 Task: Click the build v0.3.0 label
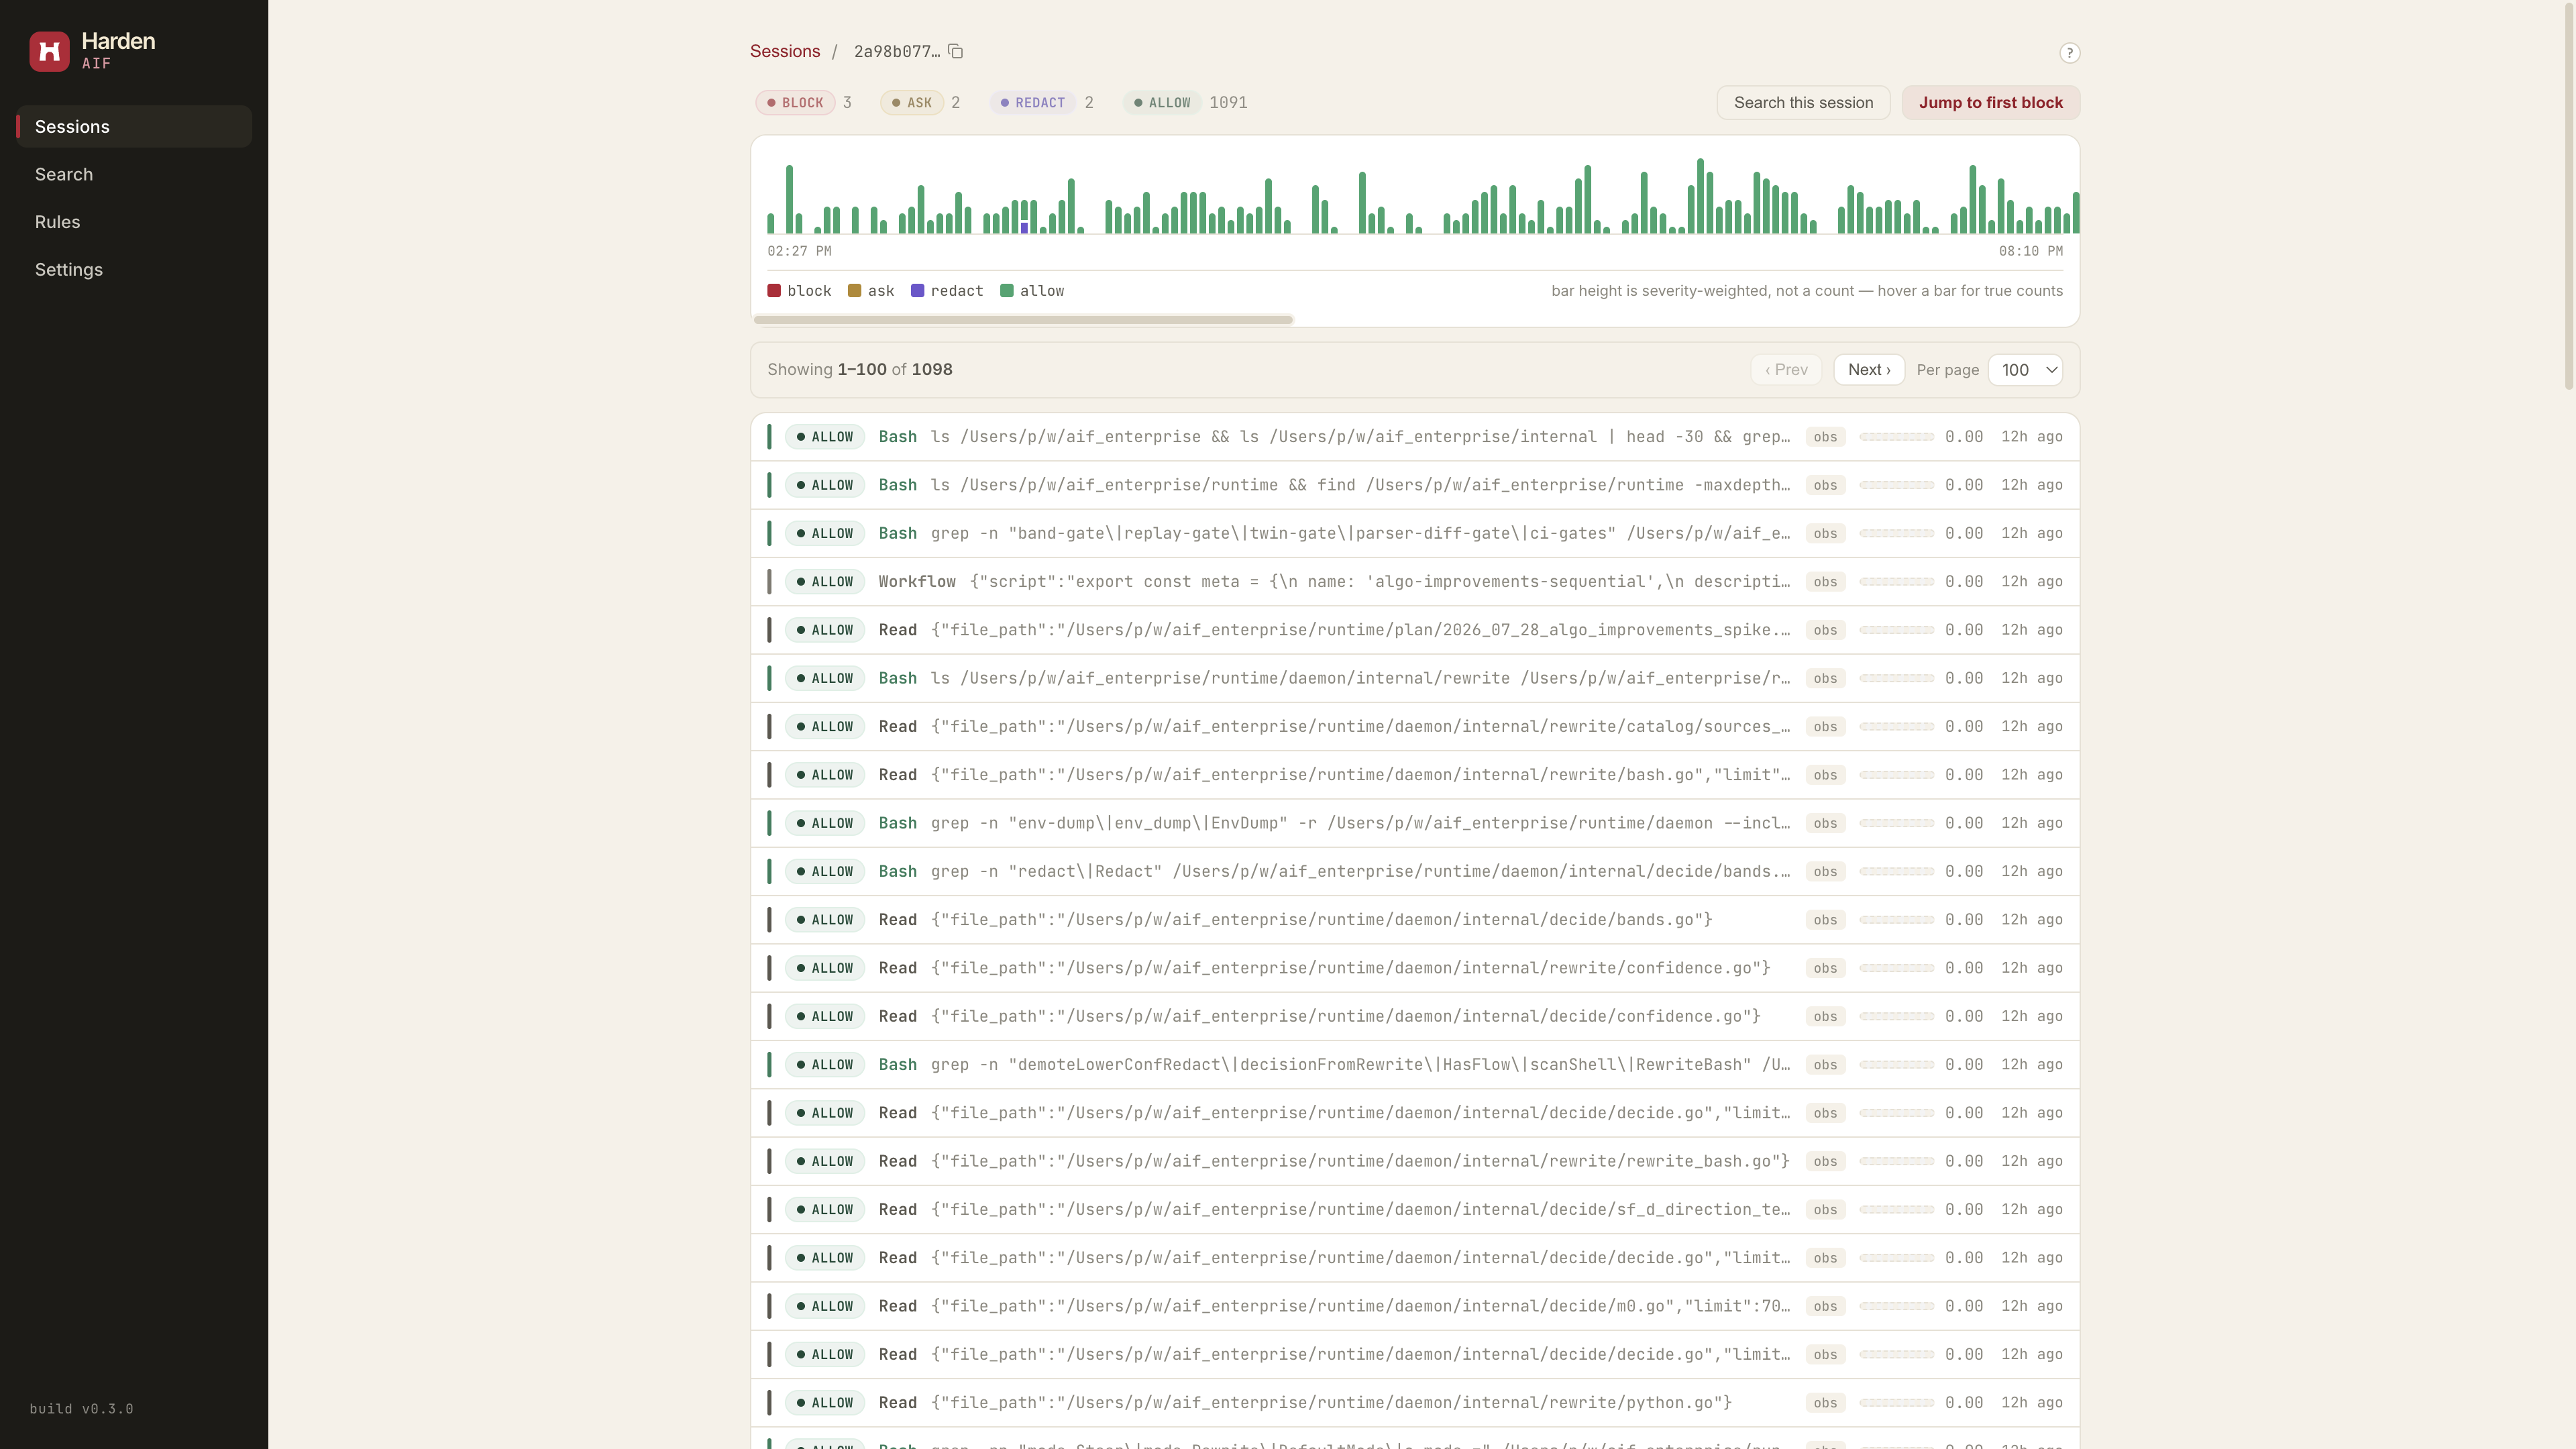click(x=81, y=1409)
